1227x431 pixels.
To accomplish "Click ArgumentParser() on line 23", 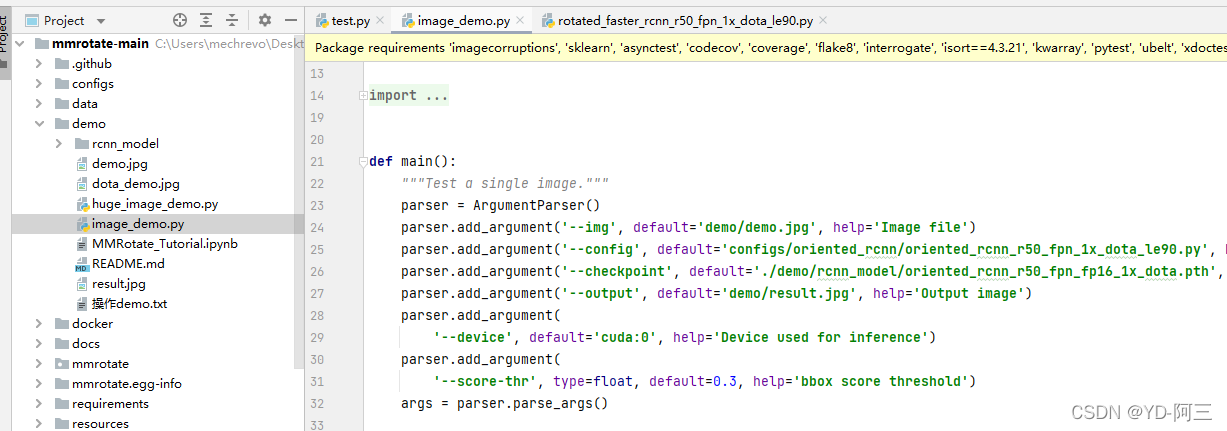I will click(535, 205).
